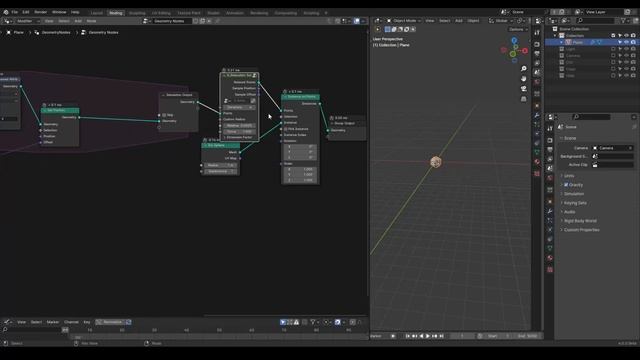Screen dimensions: 640x360
Task: Switch to the Layout workspace tab
Action: point(97,13)
